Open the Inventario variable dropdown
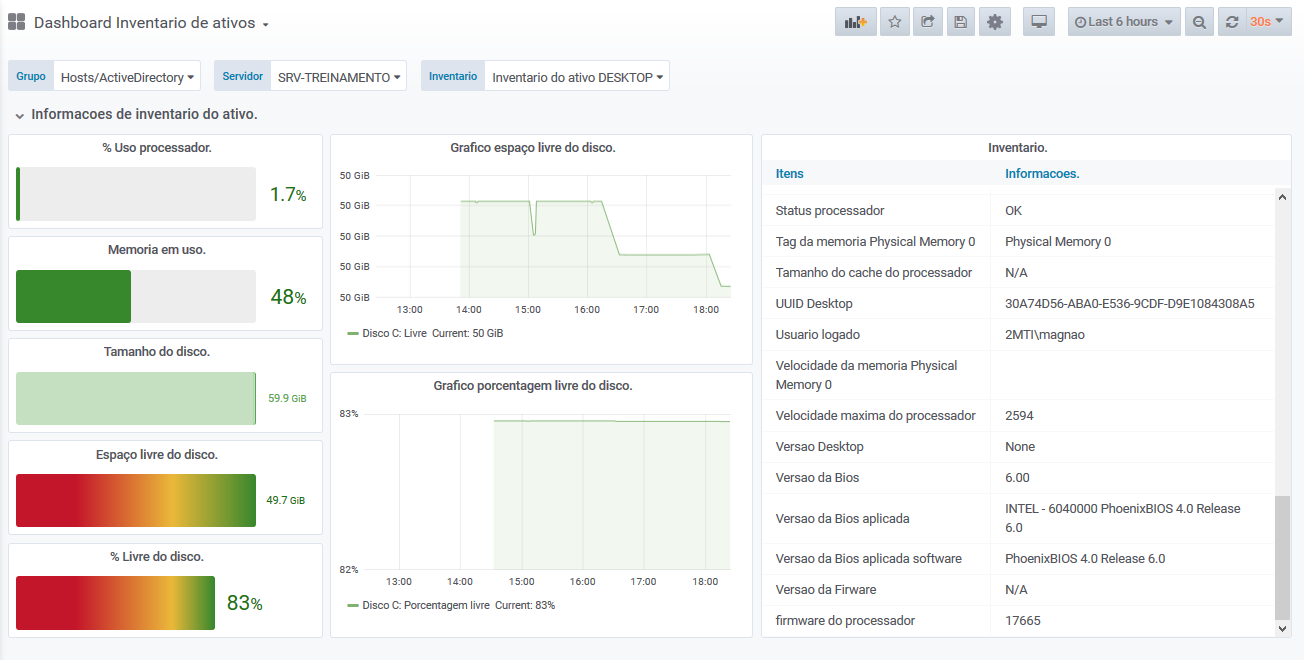Image resolution: width=1304 pixels, height=660 pixels. click(577, 77)
